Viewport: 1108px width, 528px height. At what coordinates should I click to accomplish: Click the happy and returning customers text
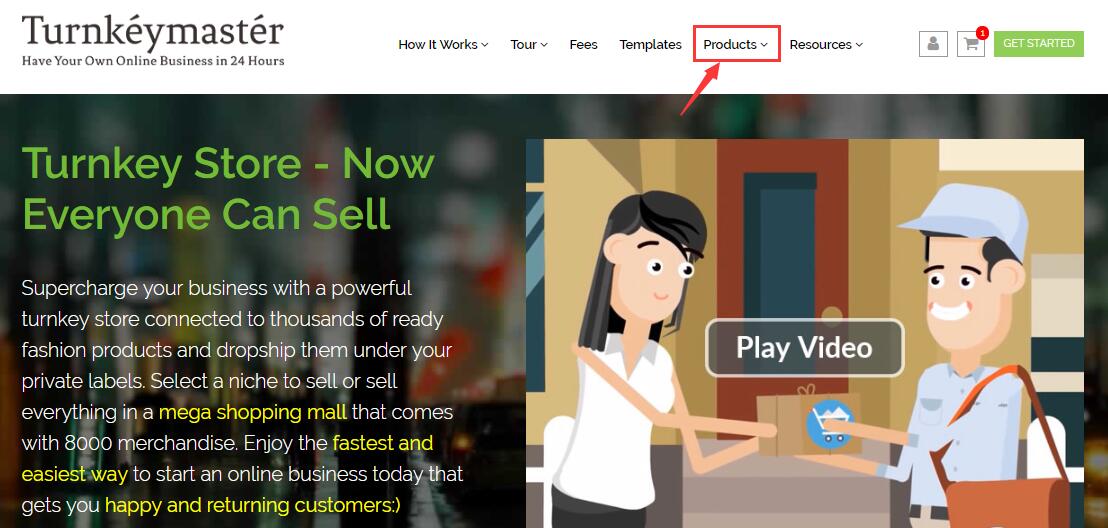click(x=252, y=505)
